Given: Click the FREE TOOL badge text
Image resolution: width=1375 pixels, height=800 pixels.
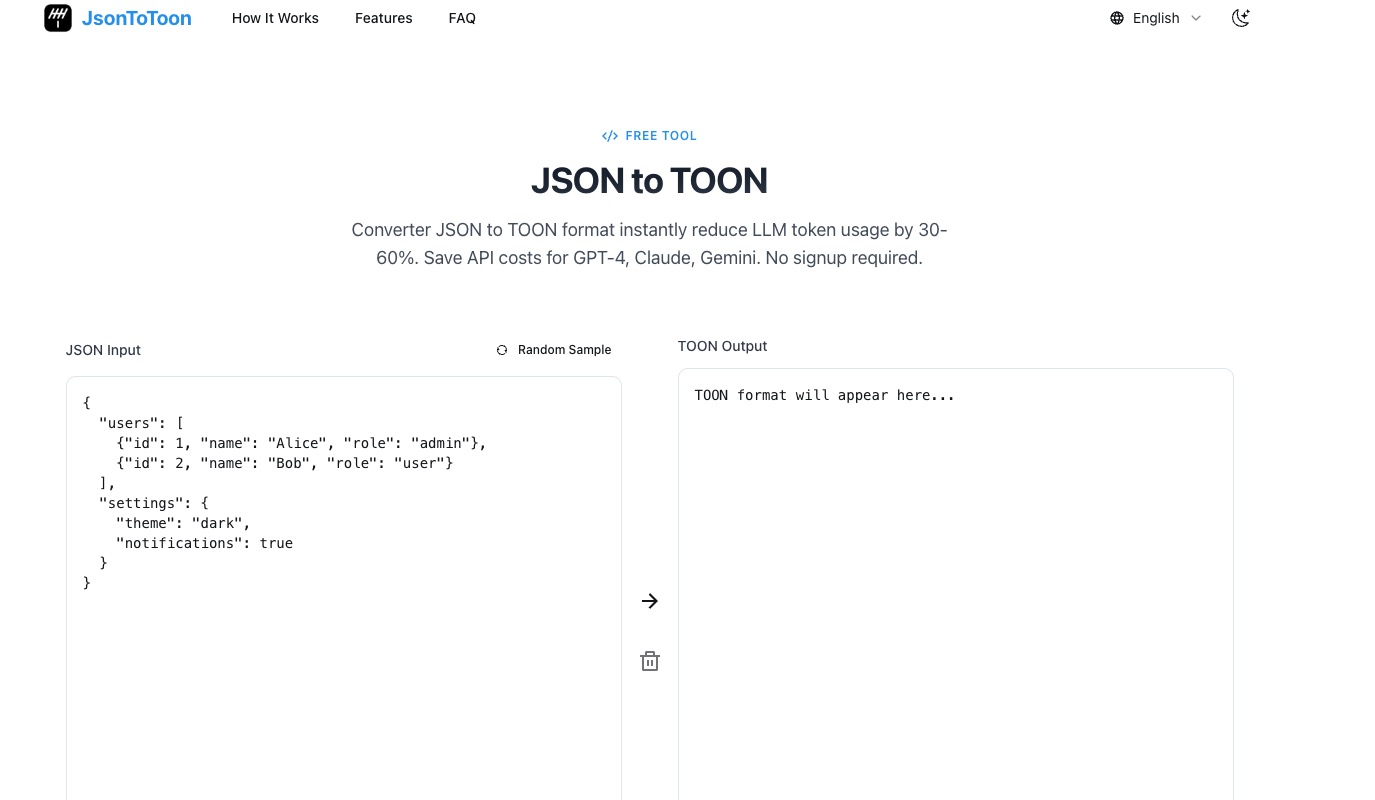Looking at the screenshot, I should 660,136.
